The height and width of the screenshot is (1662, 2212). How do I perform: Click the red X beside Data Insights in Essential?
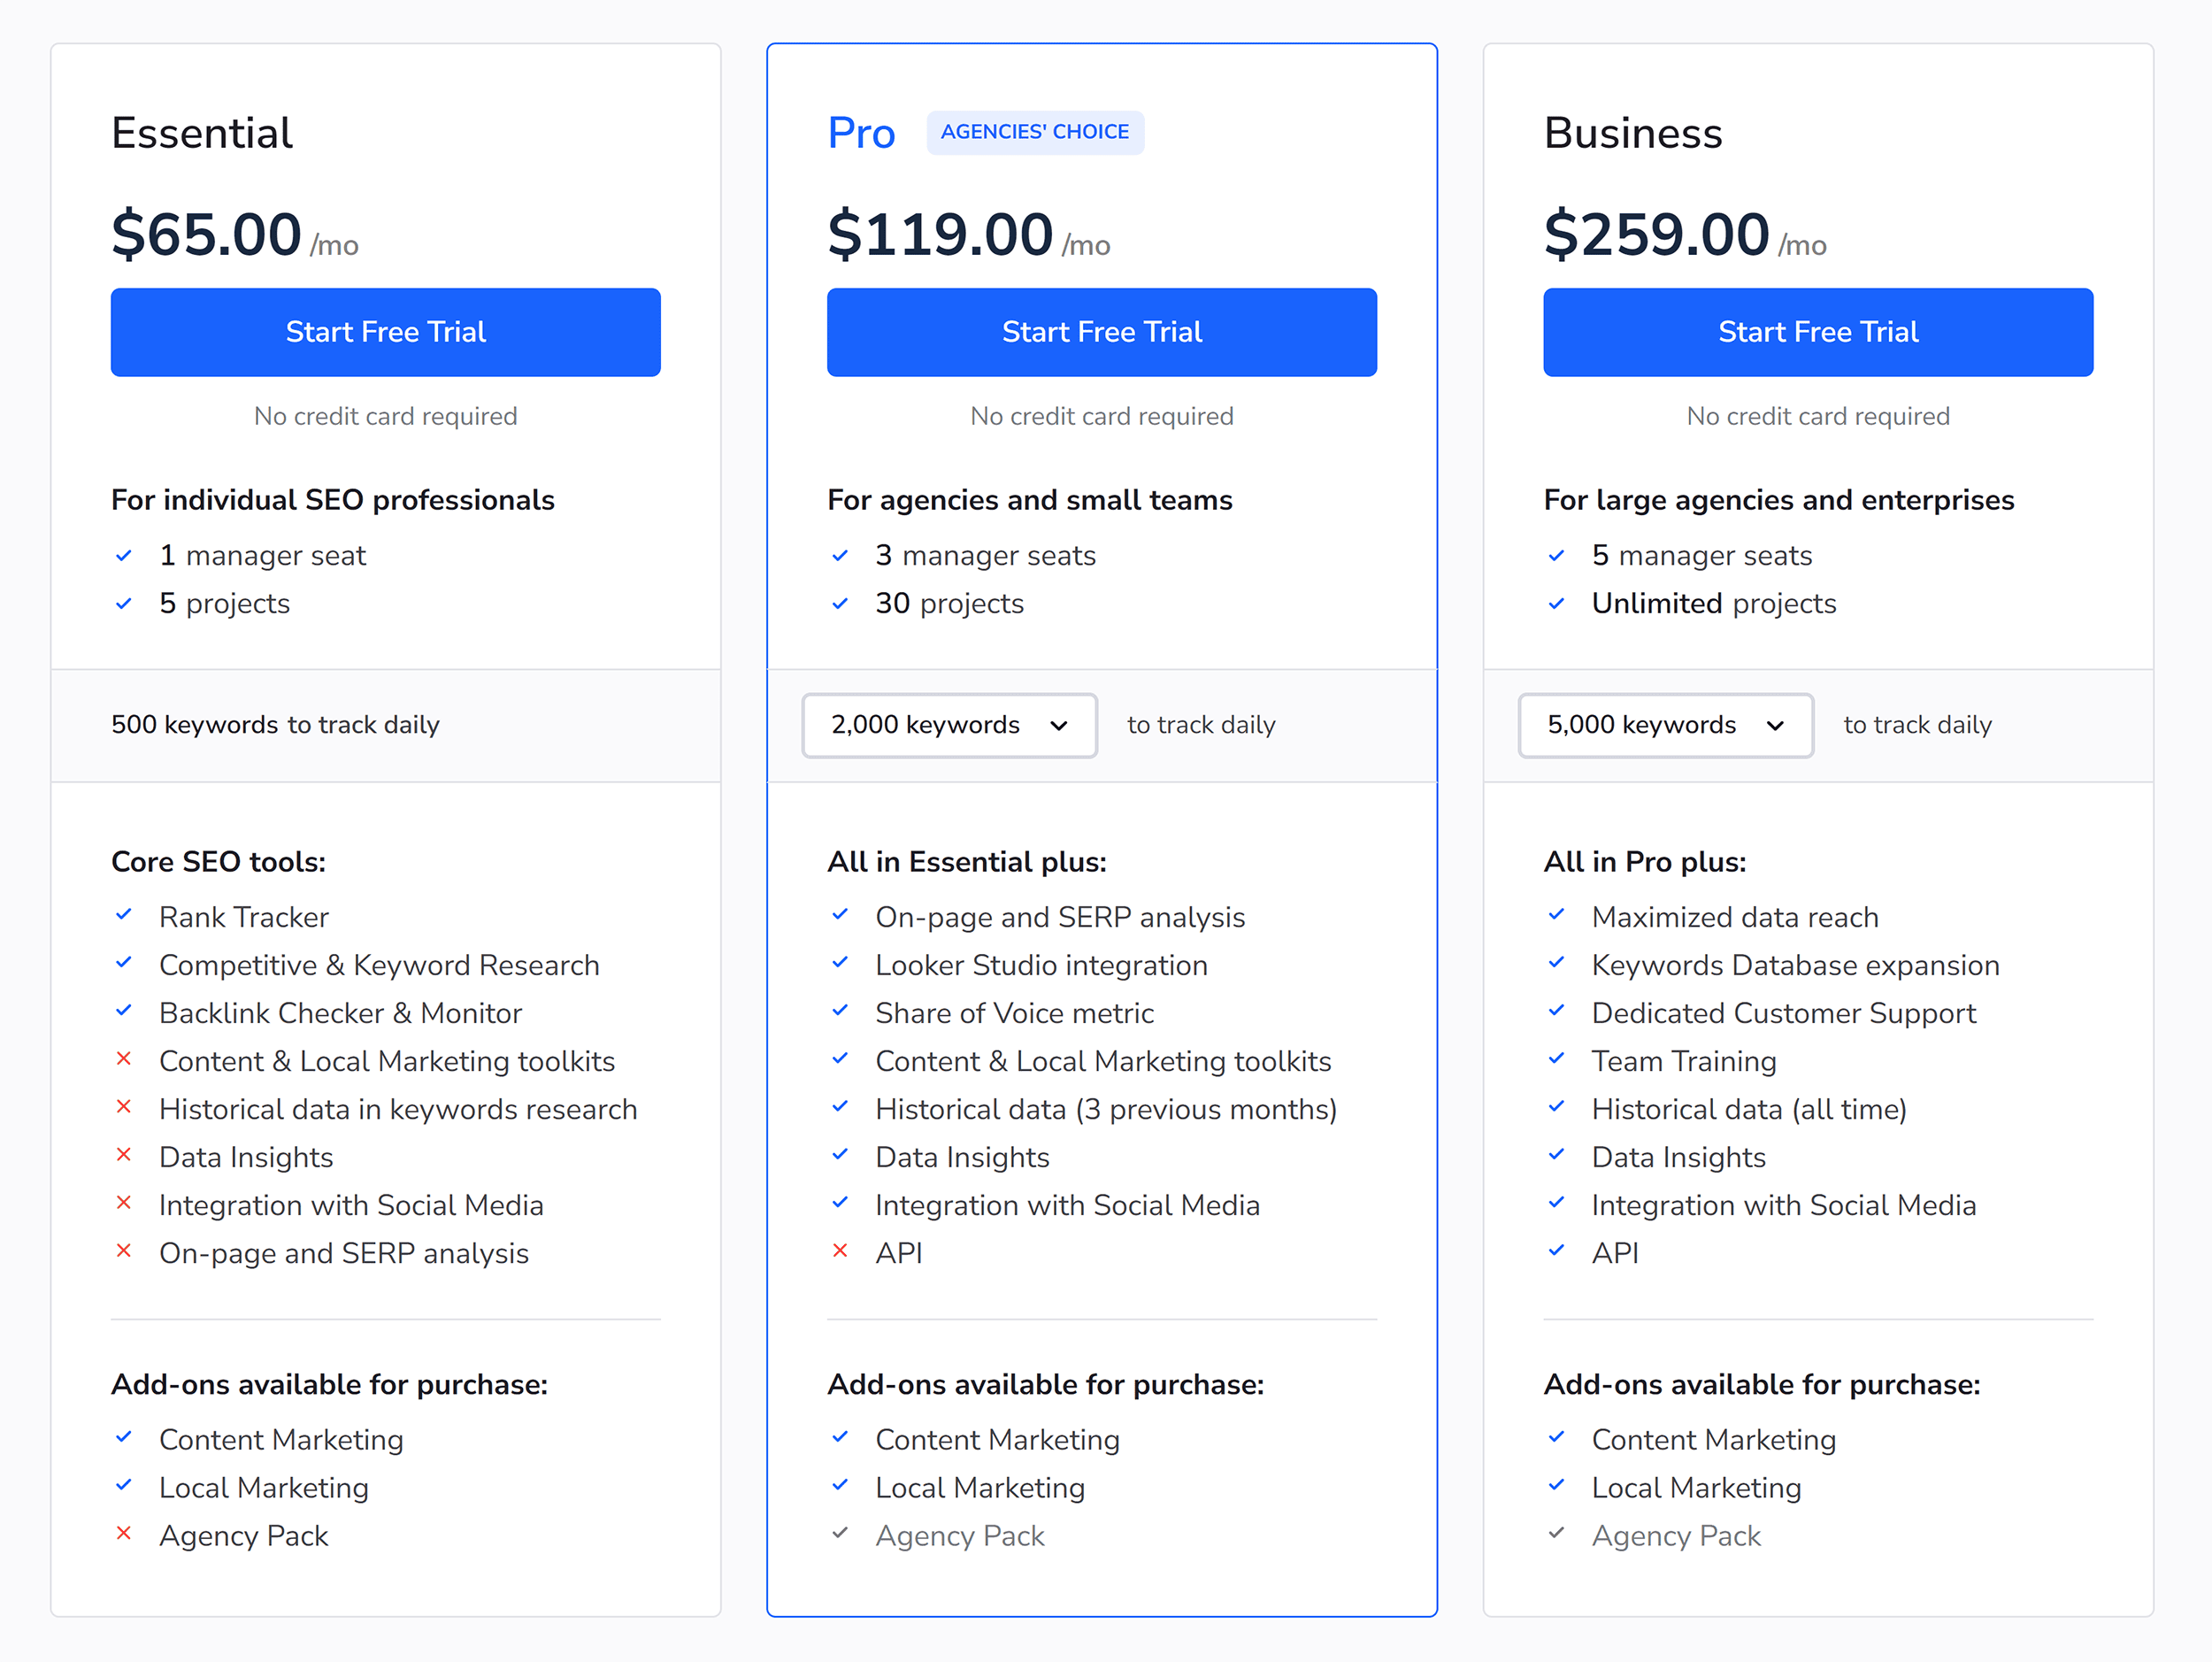[126, 1156]
